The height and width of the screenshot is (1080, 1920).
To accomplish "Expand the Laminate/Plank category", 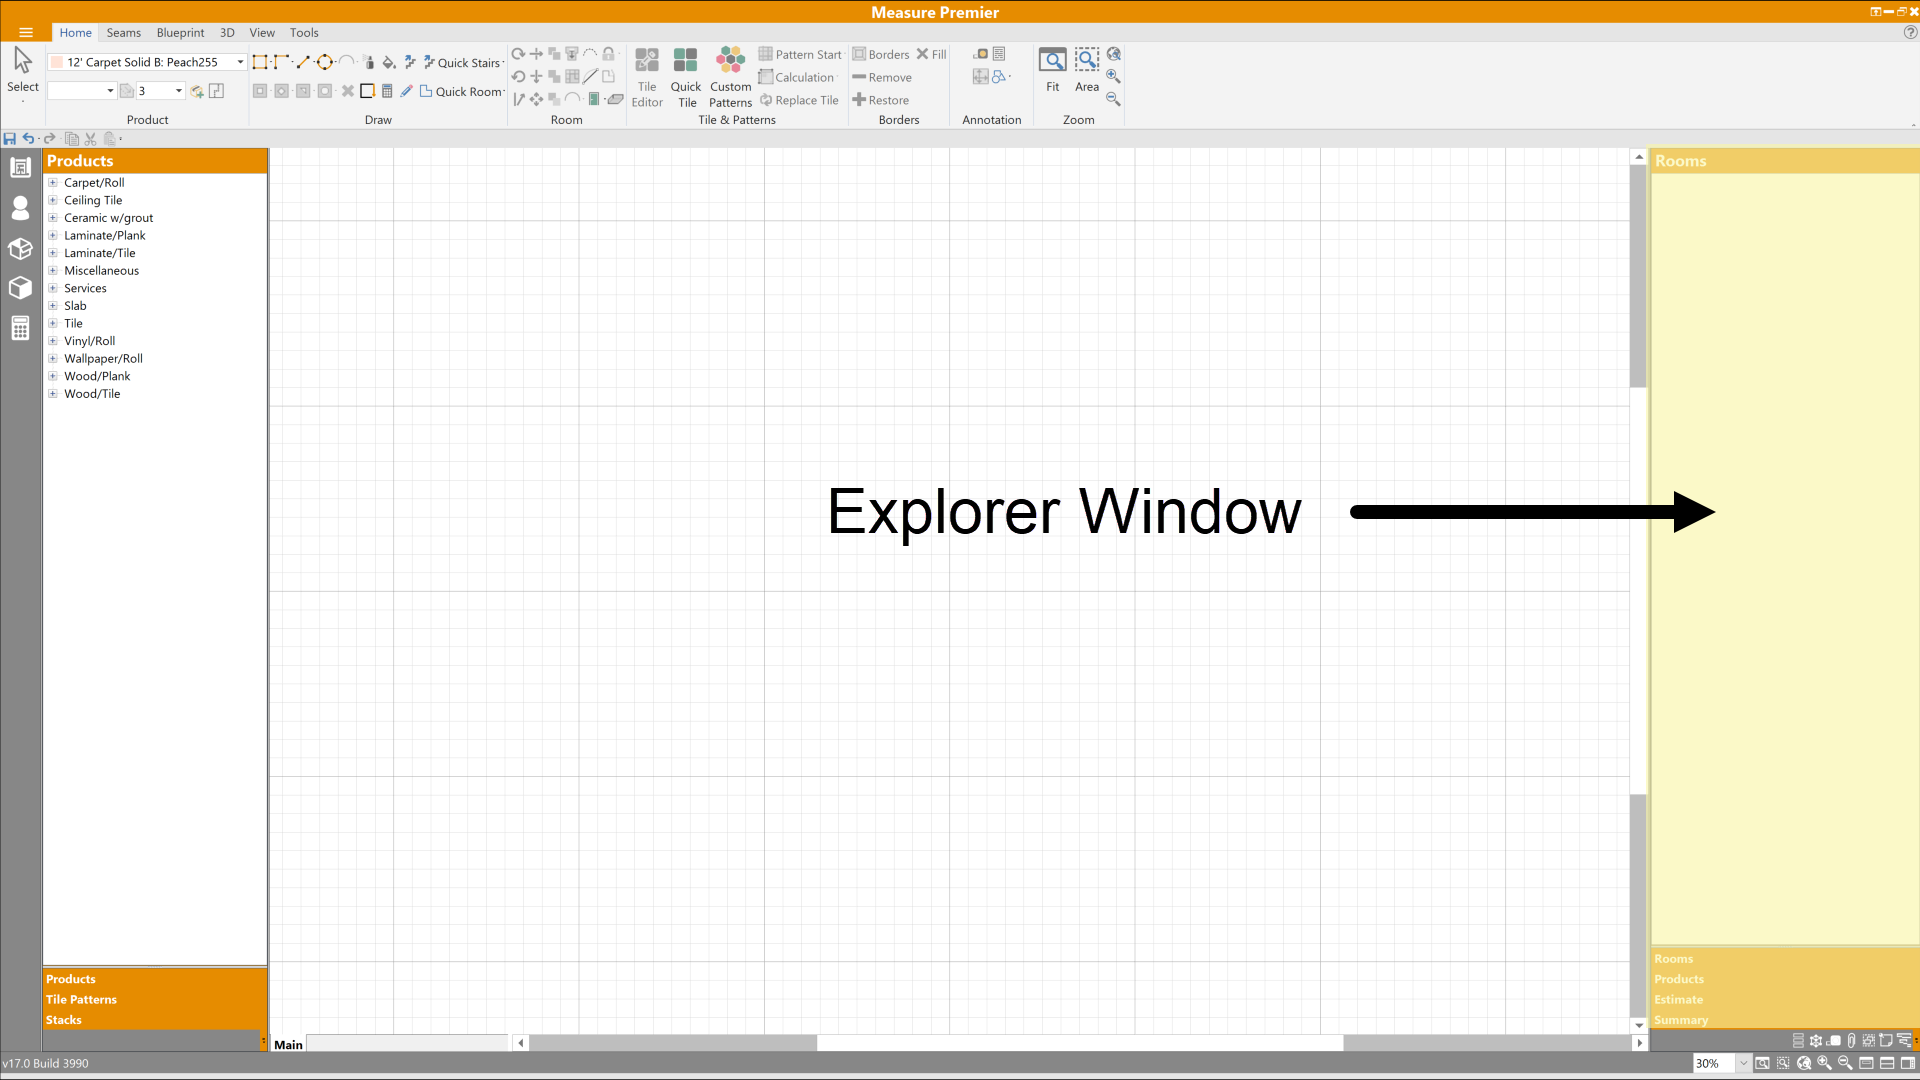I will coord(53,235).
